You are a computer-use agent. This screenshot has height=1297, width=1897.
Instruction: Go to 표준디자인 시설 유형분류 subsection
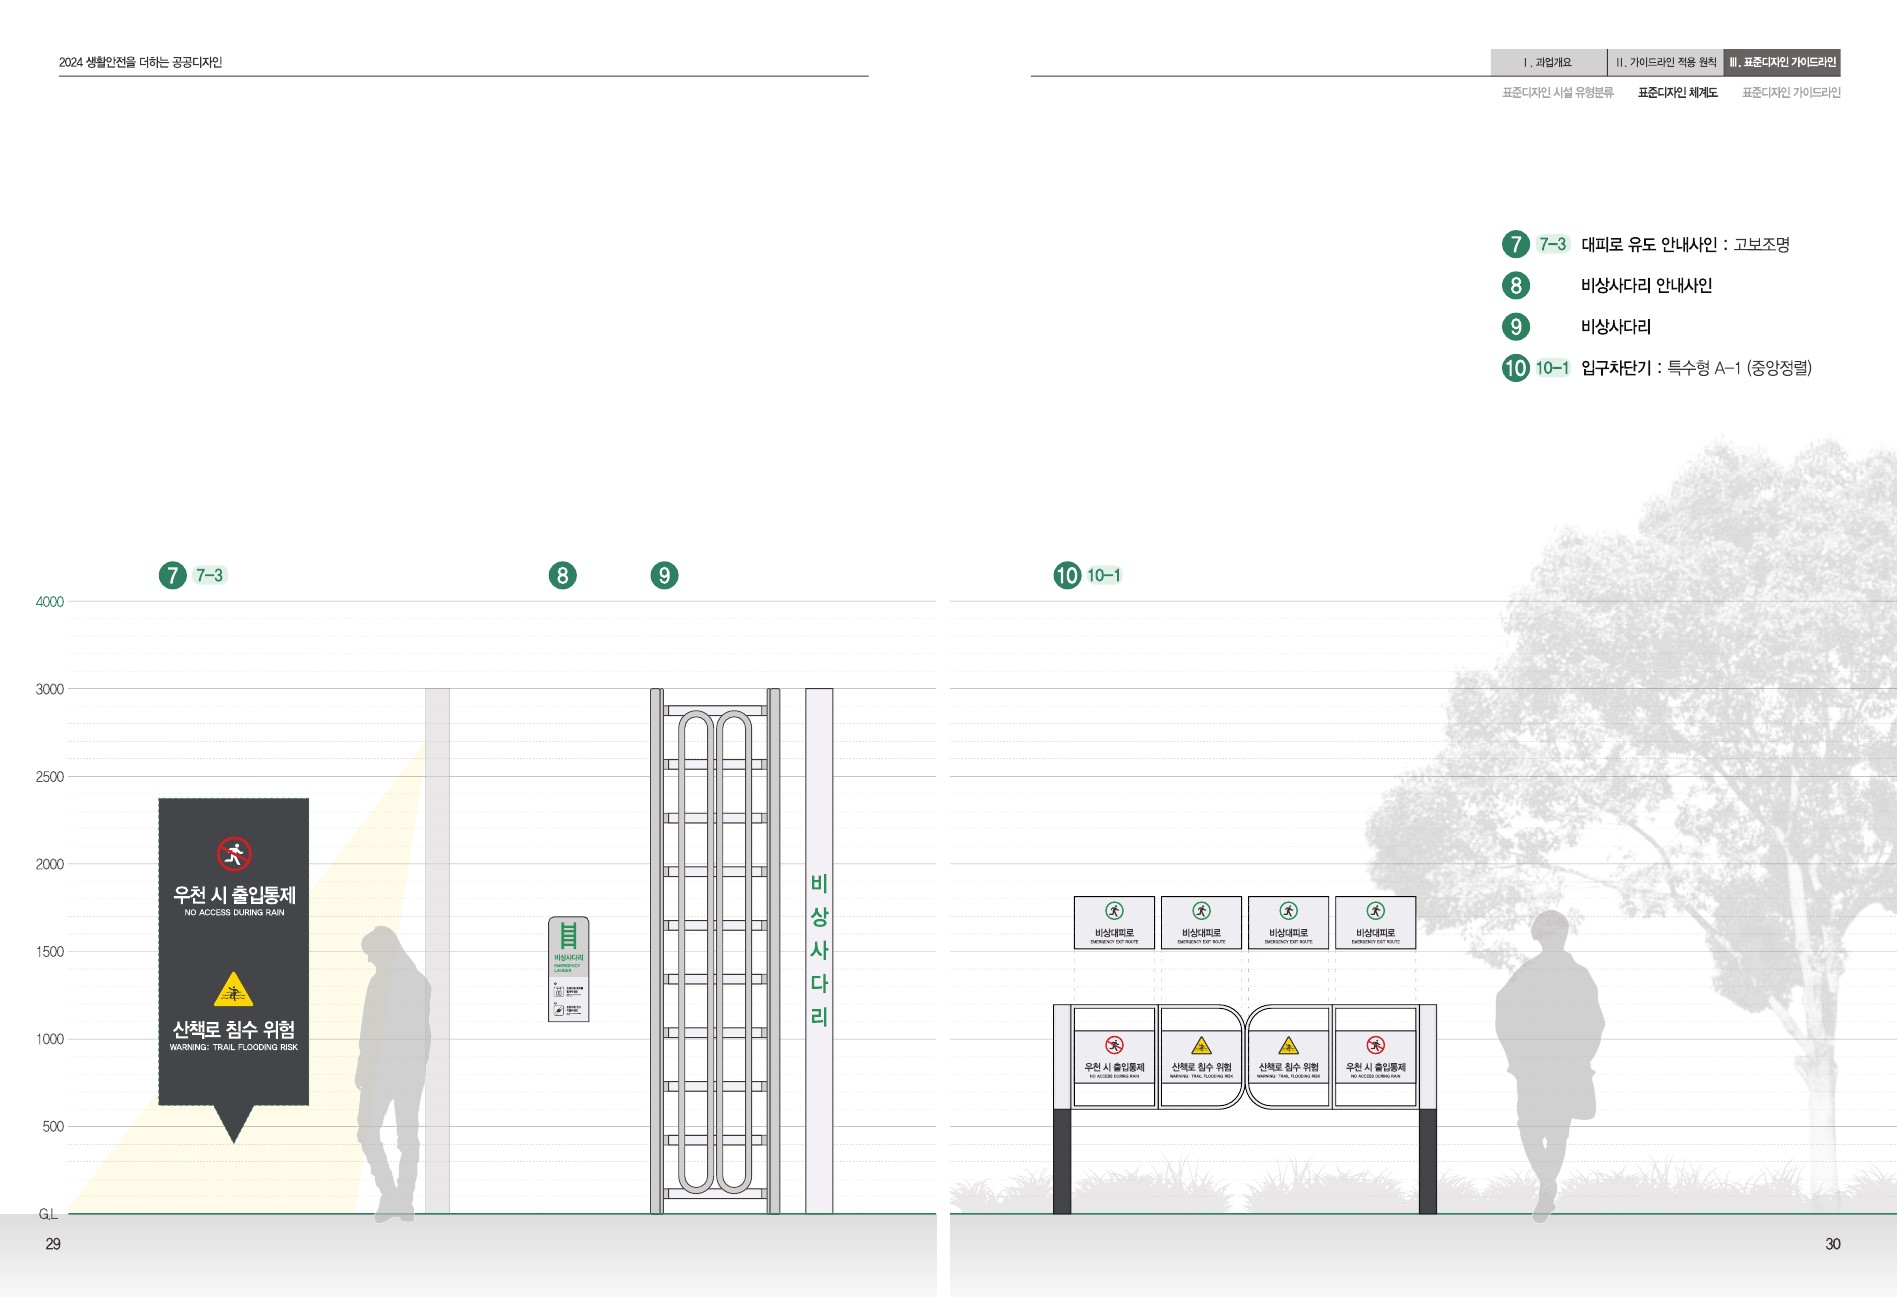point(1558,93)
